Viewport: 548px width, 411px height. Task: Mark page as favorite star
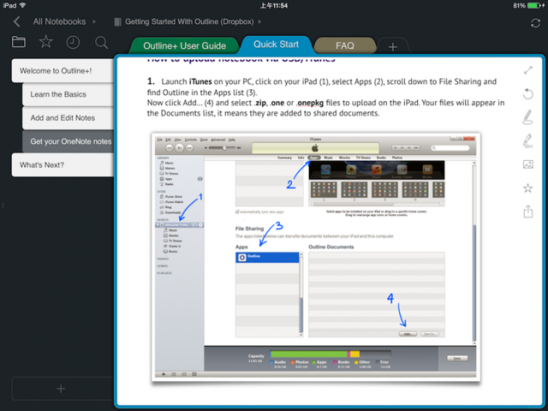pyautogui.click(x=528, y=188)
